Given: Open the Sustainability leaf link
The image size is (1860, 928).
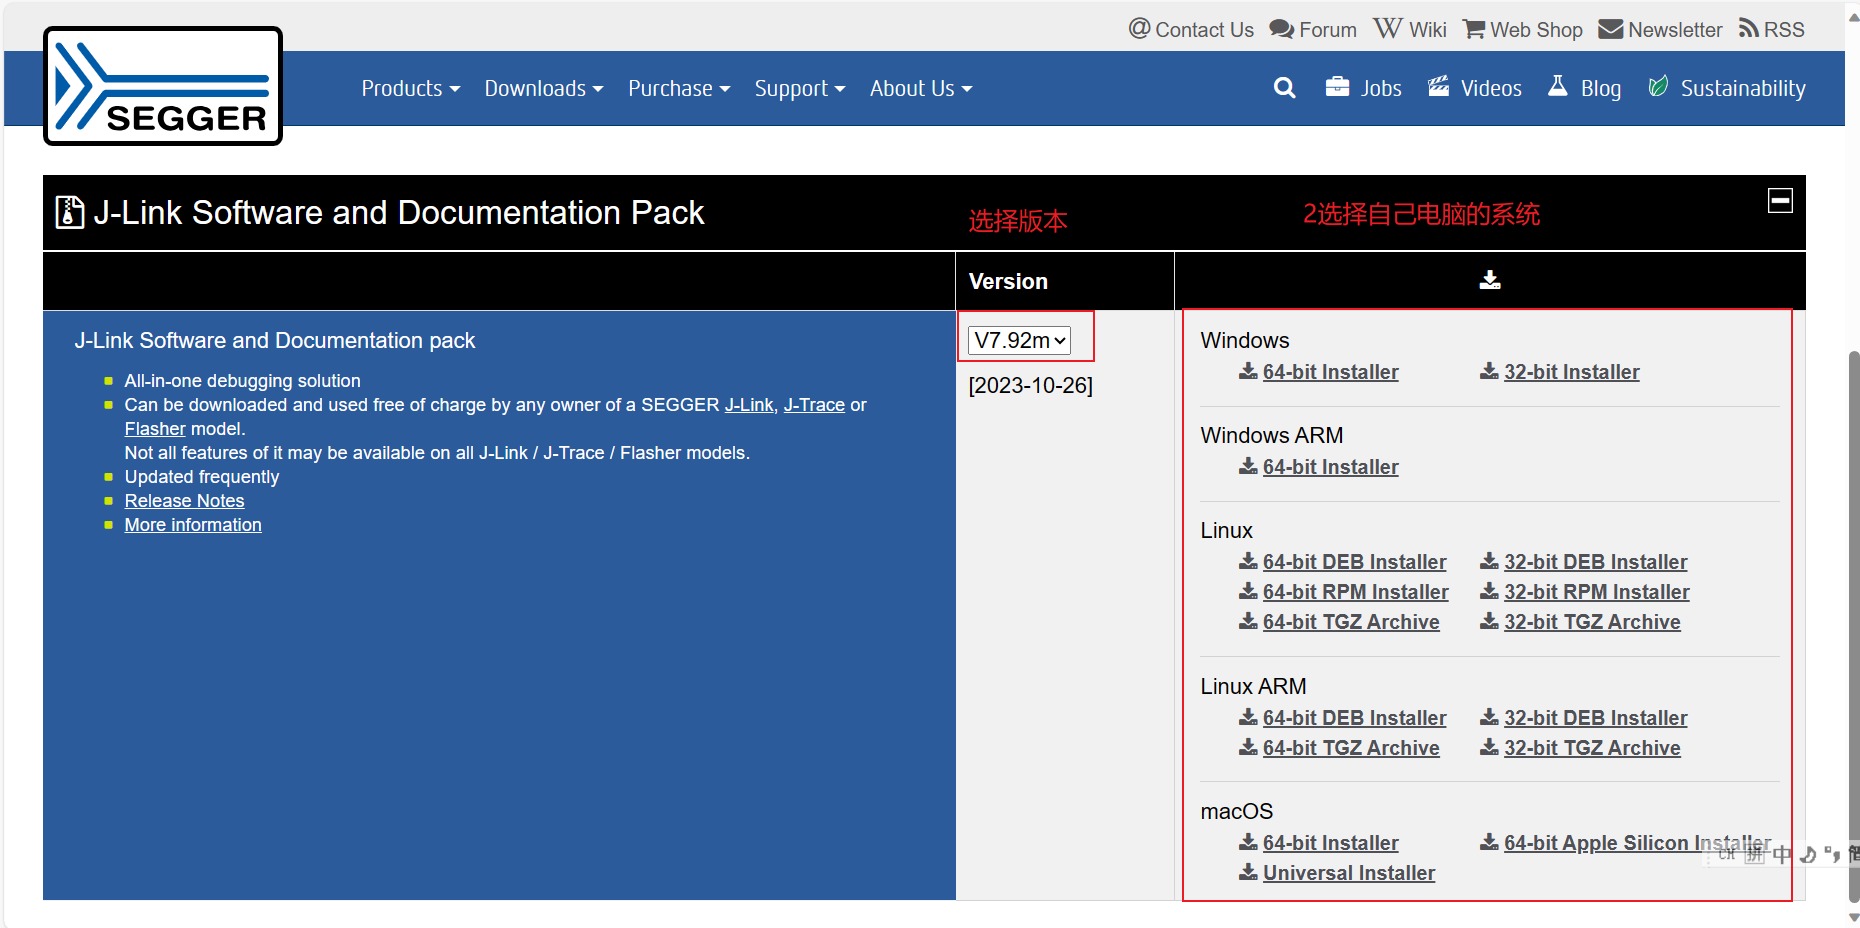Looking at the screenshot, I should [x=1727, y=88].
